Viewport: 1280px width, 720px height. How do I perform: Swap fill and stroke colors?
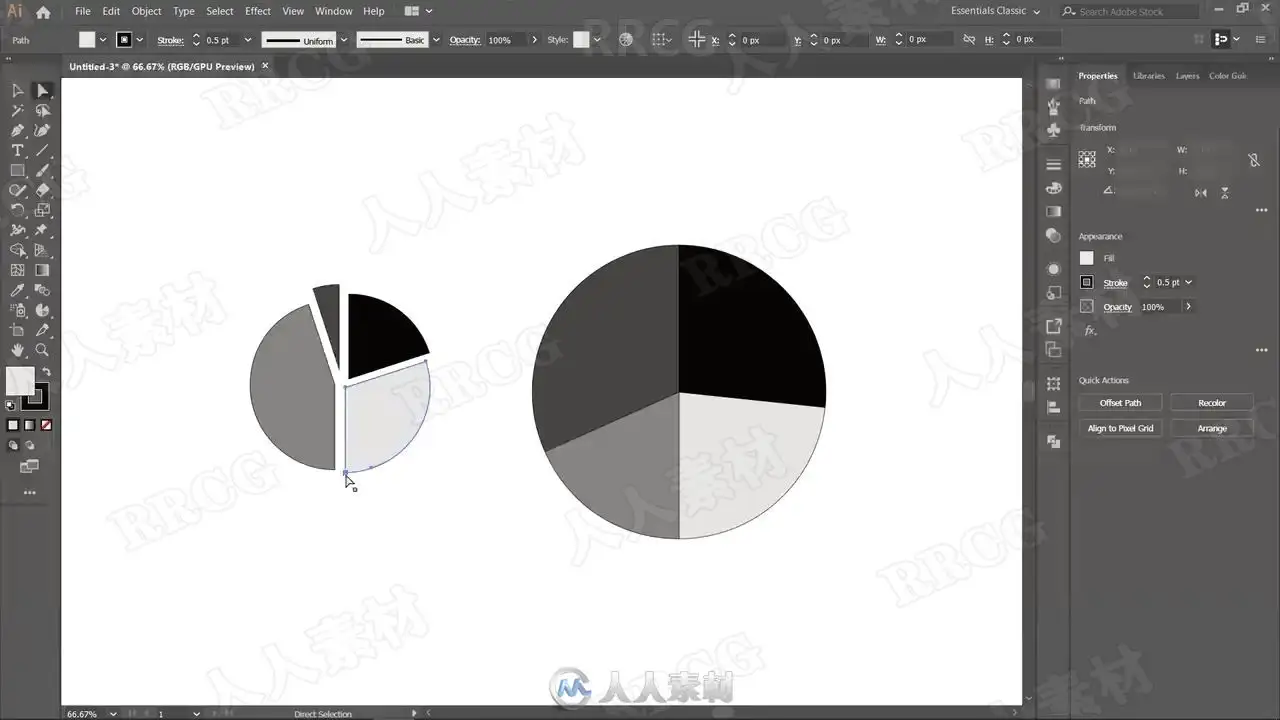click(x=46, y=372)
